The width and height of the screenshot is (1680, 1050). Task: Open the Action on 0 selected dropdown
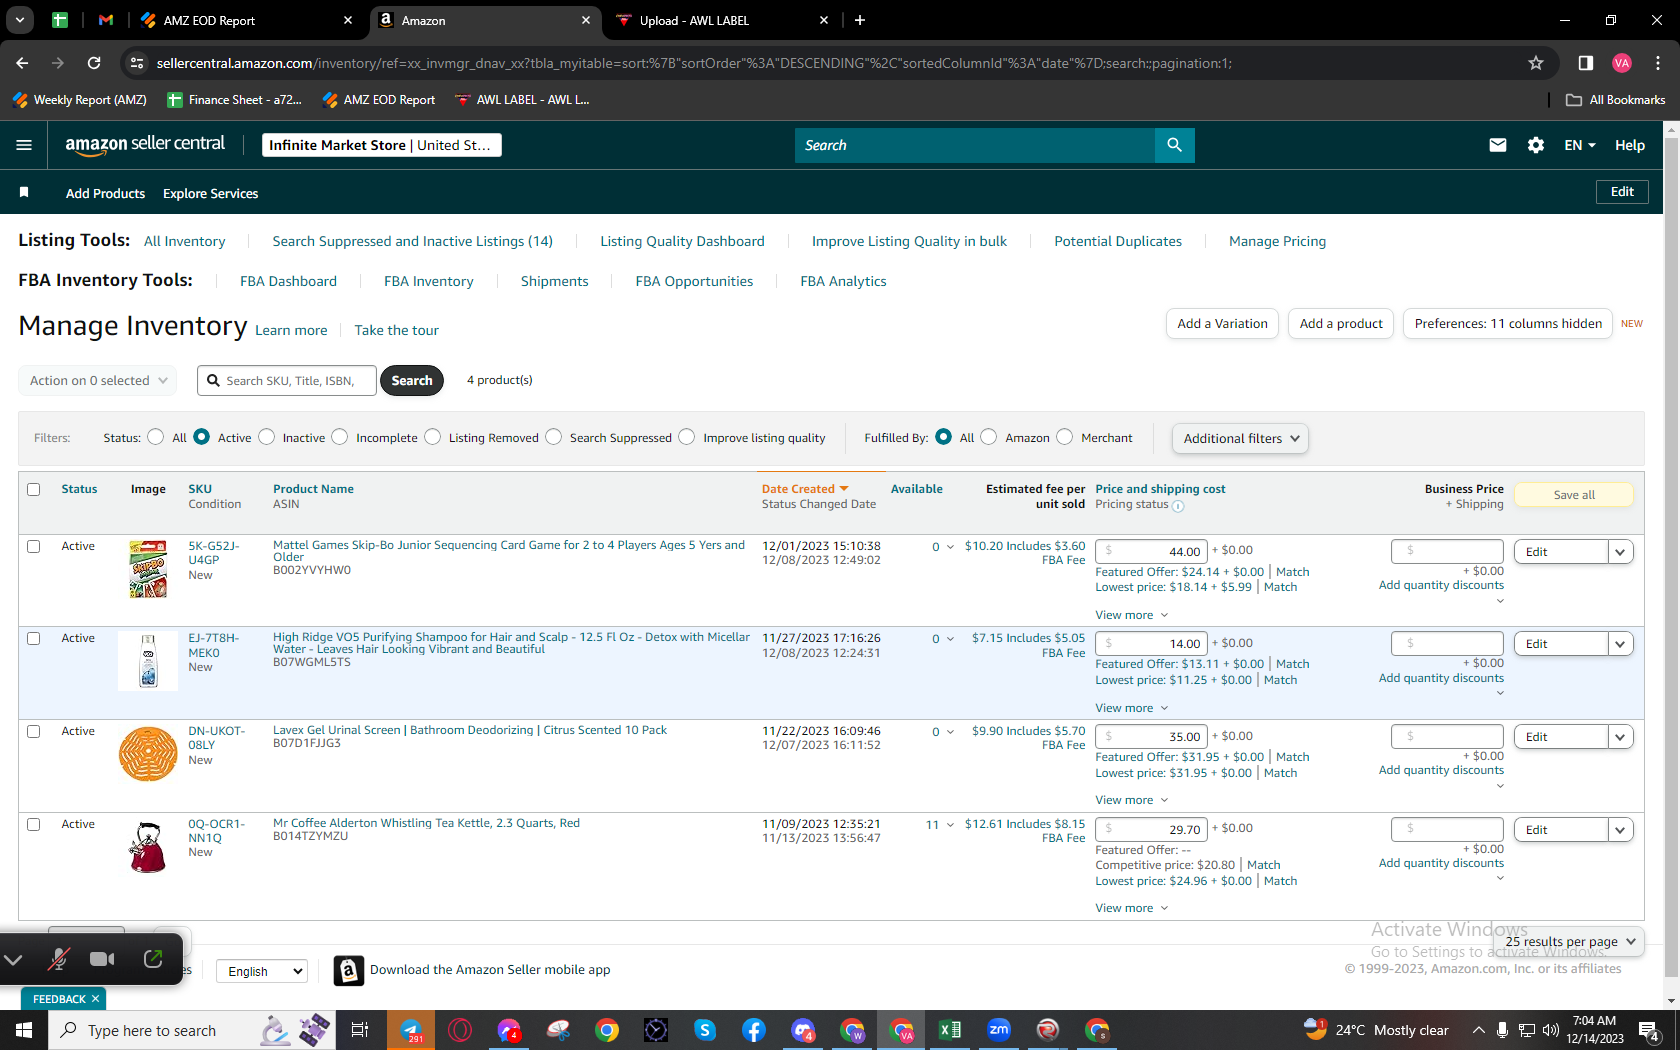click(98, 380)
